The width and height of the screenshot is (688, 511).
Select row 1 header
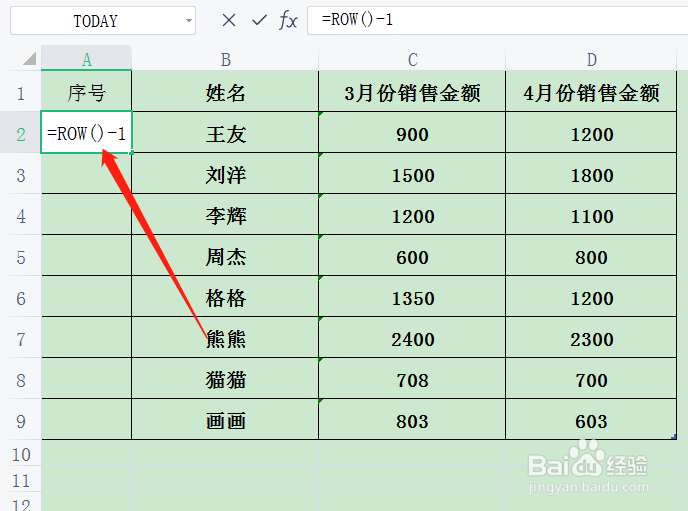pyautogui.click(x=21, y=93)
